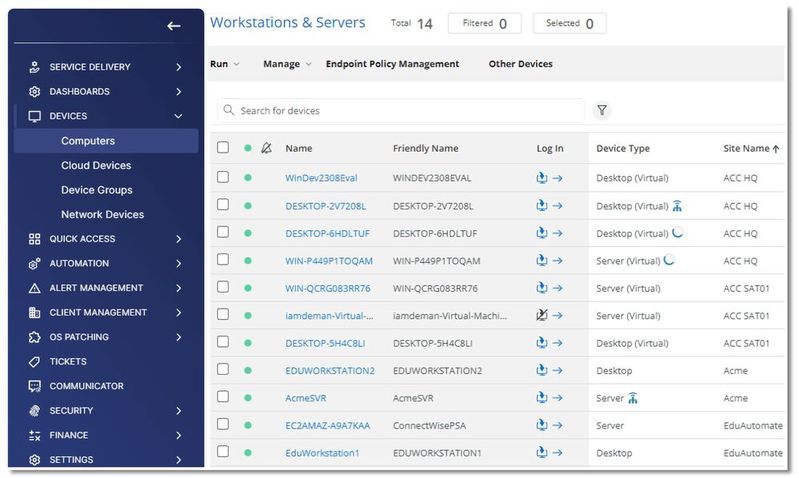Screen dimensions: 799x478
Task: Sort by the Device Type column header
Action: pyautogui.click(x=623, y=149)
